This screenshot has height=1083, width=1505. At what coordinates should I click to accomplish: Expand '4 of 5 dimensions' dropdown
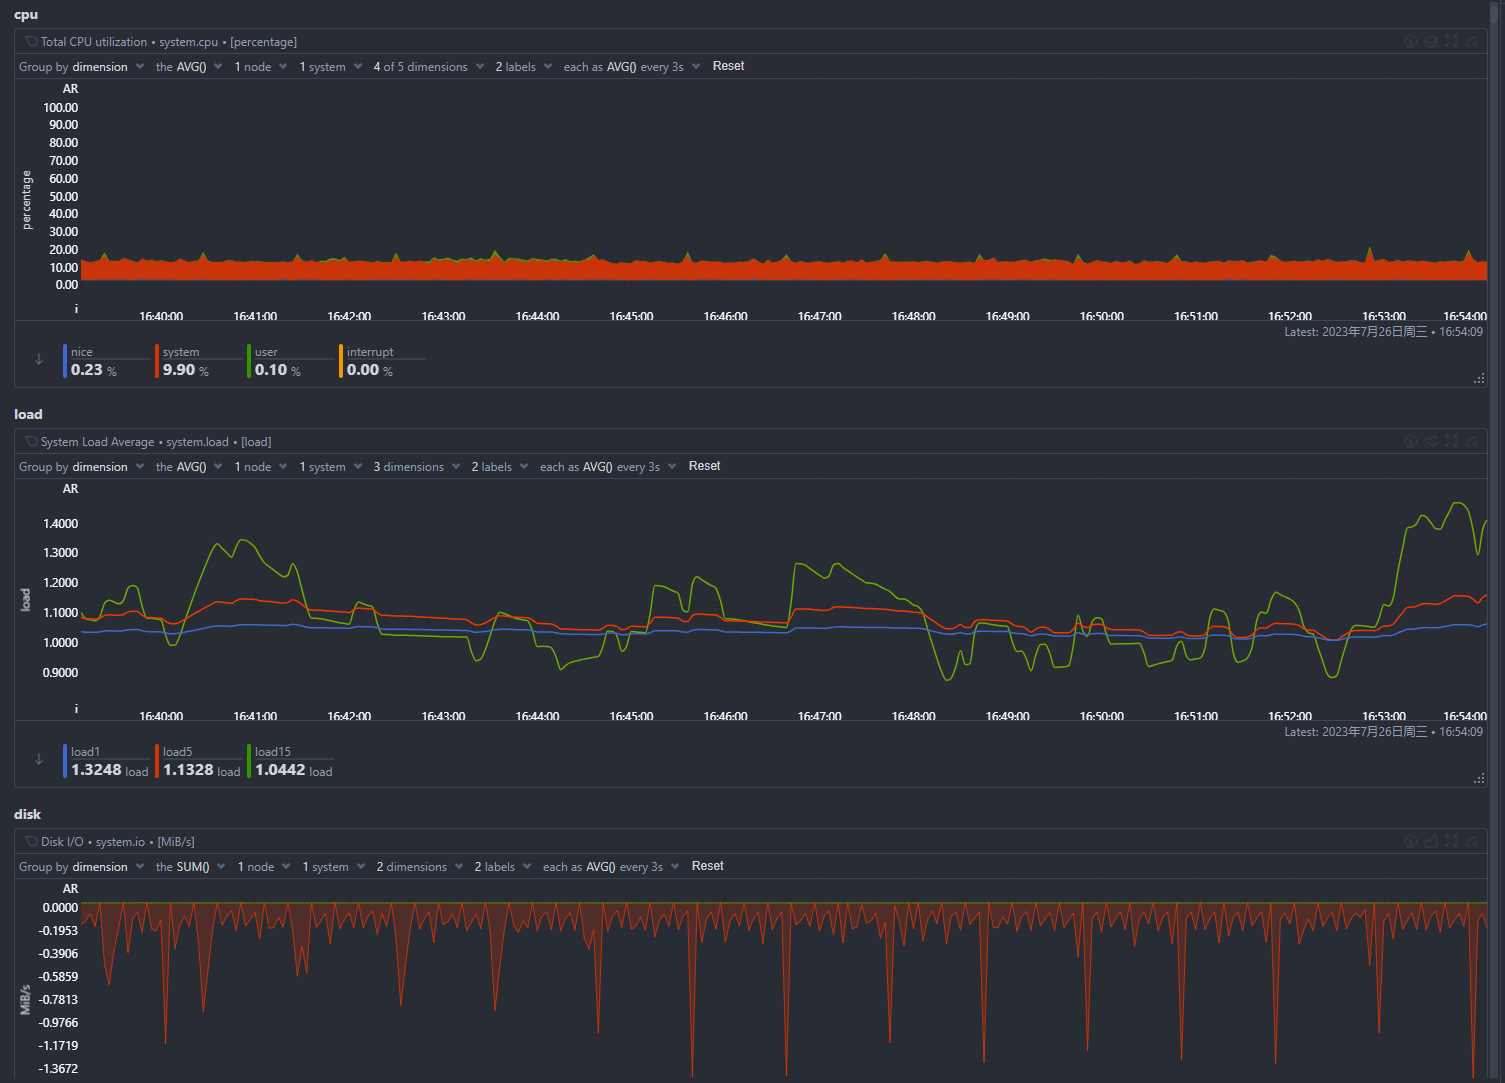tap(428, 67)
